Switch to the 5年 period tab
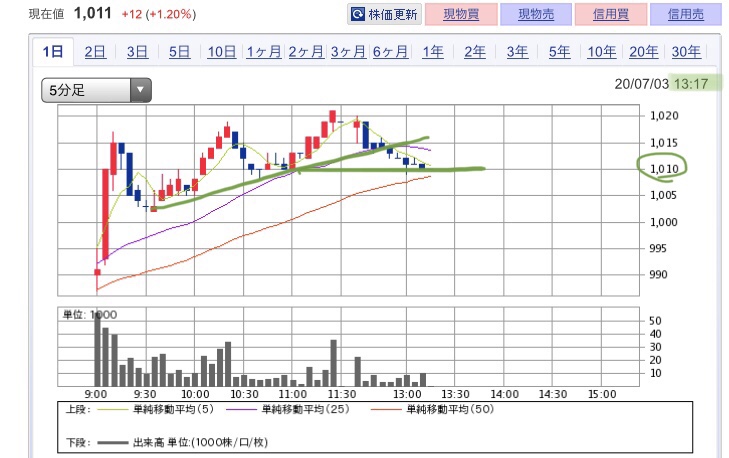The image size is (729, 458). (559, 52)
